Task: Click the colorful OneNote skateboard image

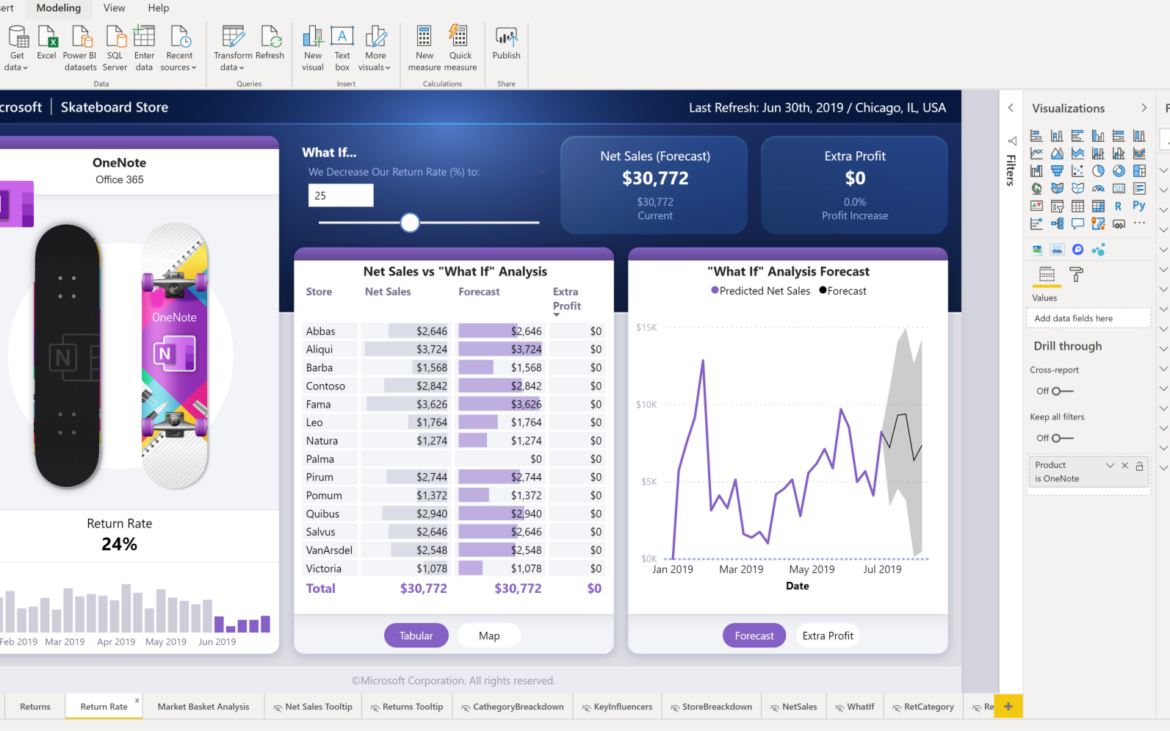Action: (x=175, y=356)
